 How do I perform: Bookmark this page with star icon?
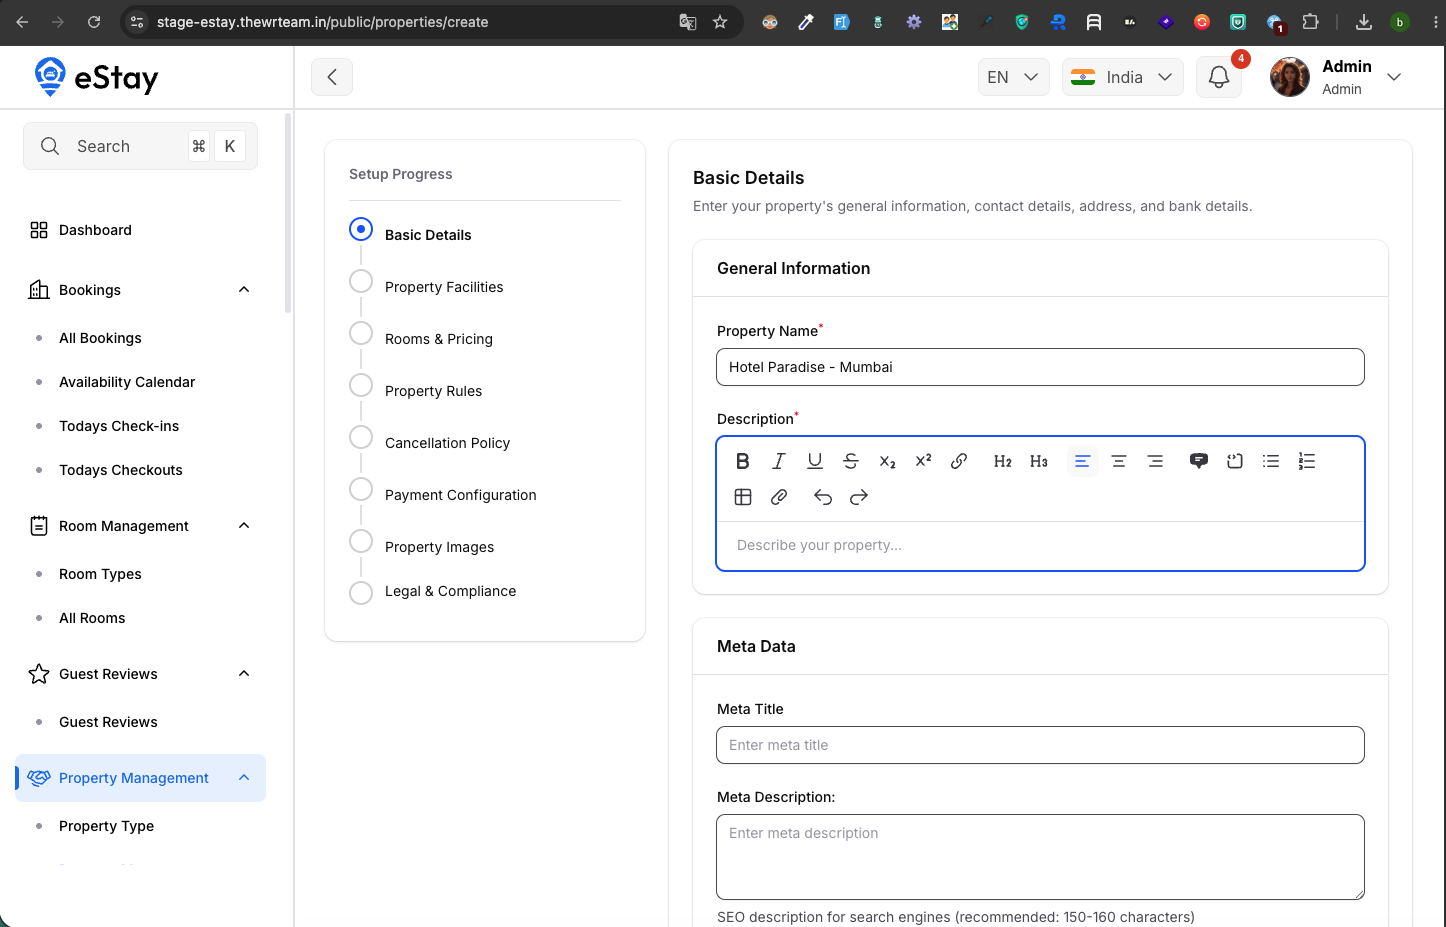(720, 22)
